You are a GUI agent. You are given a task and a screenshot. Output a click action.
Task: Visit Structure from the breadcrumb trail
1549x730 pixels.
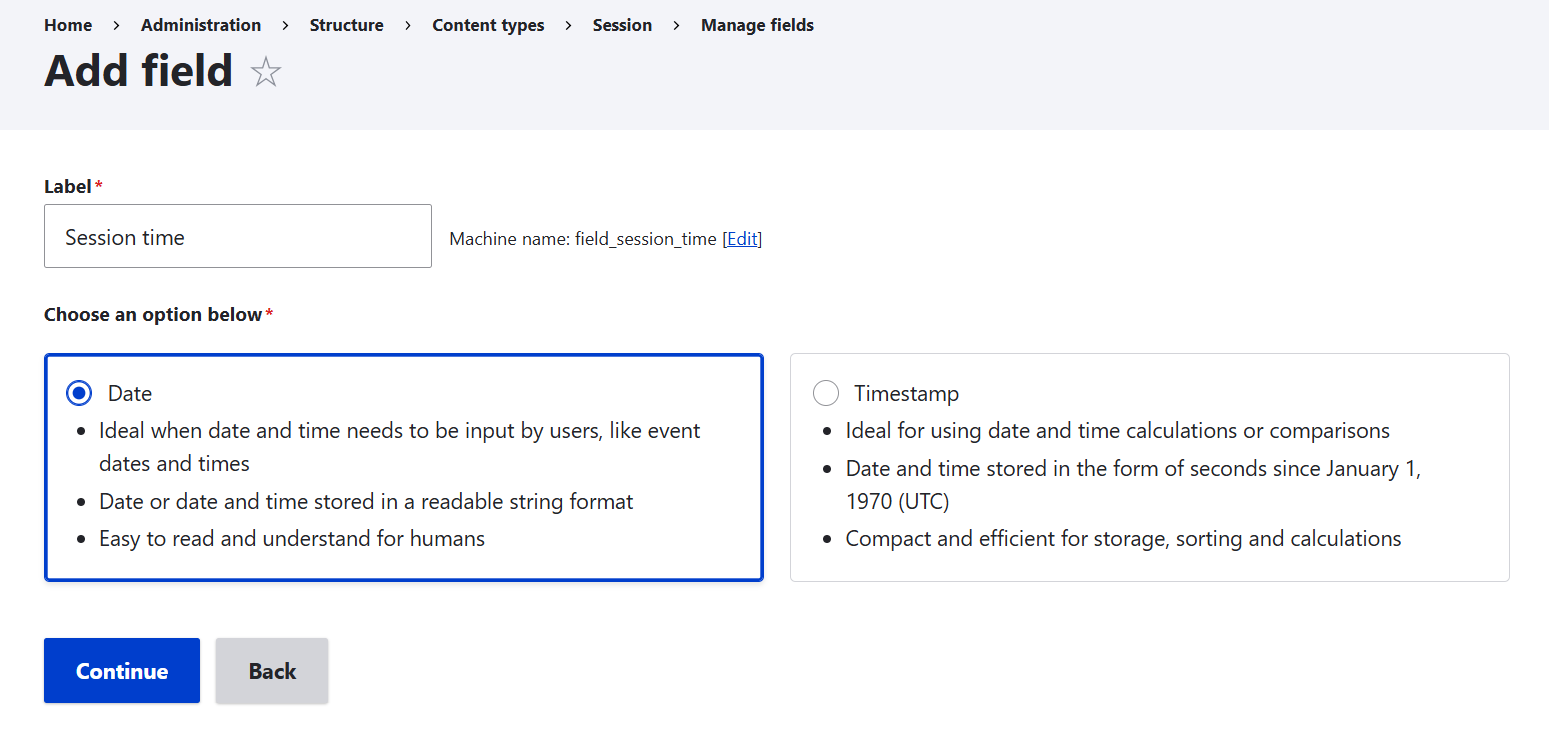pyautogui.click(x=346, y=24)
